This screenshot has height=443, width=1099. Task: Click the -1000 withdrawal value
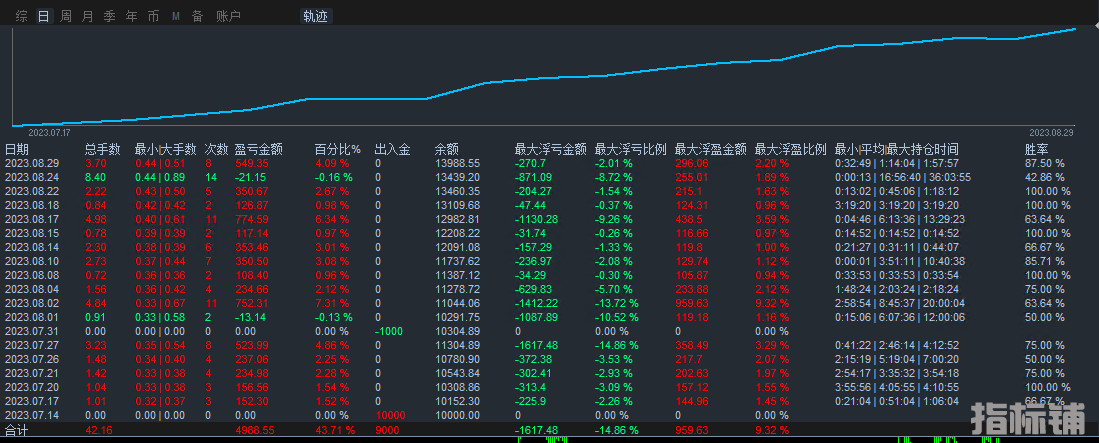(389, 332)
